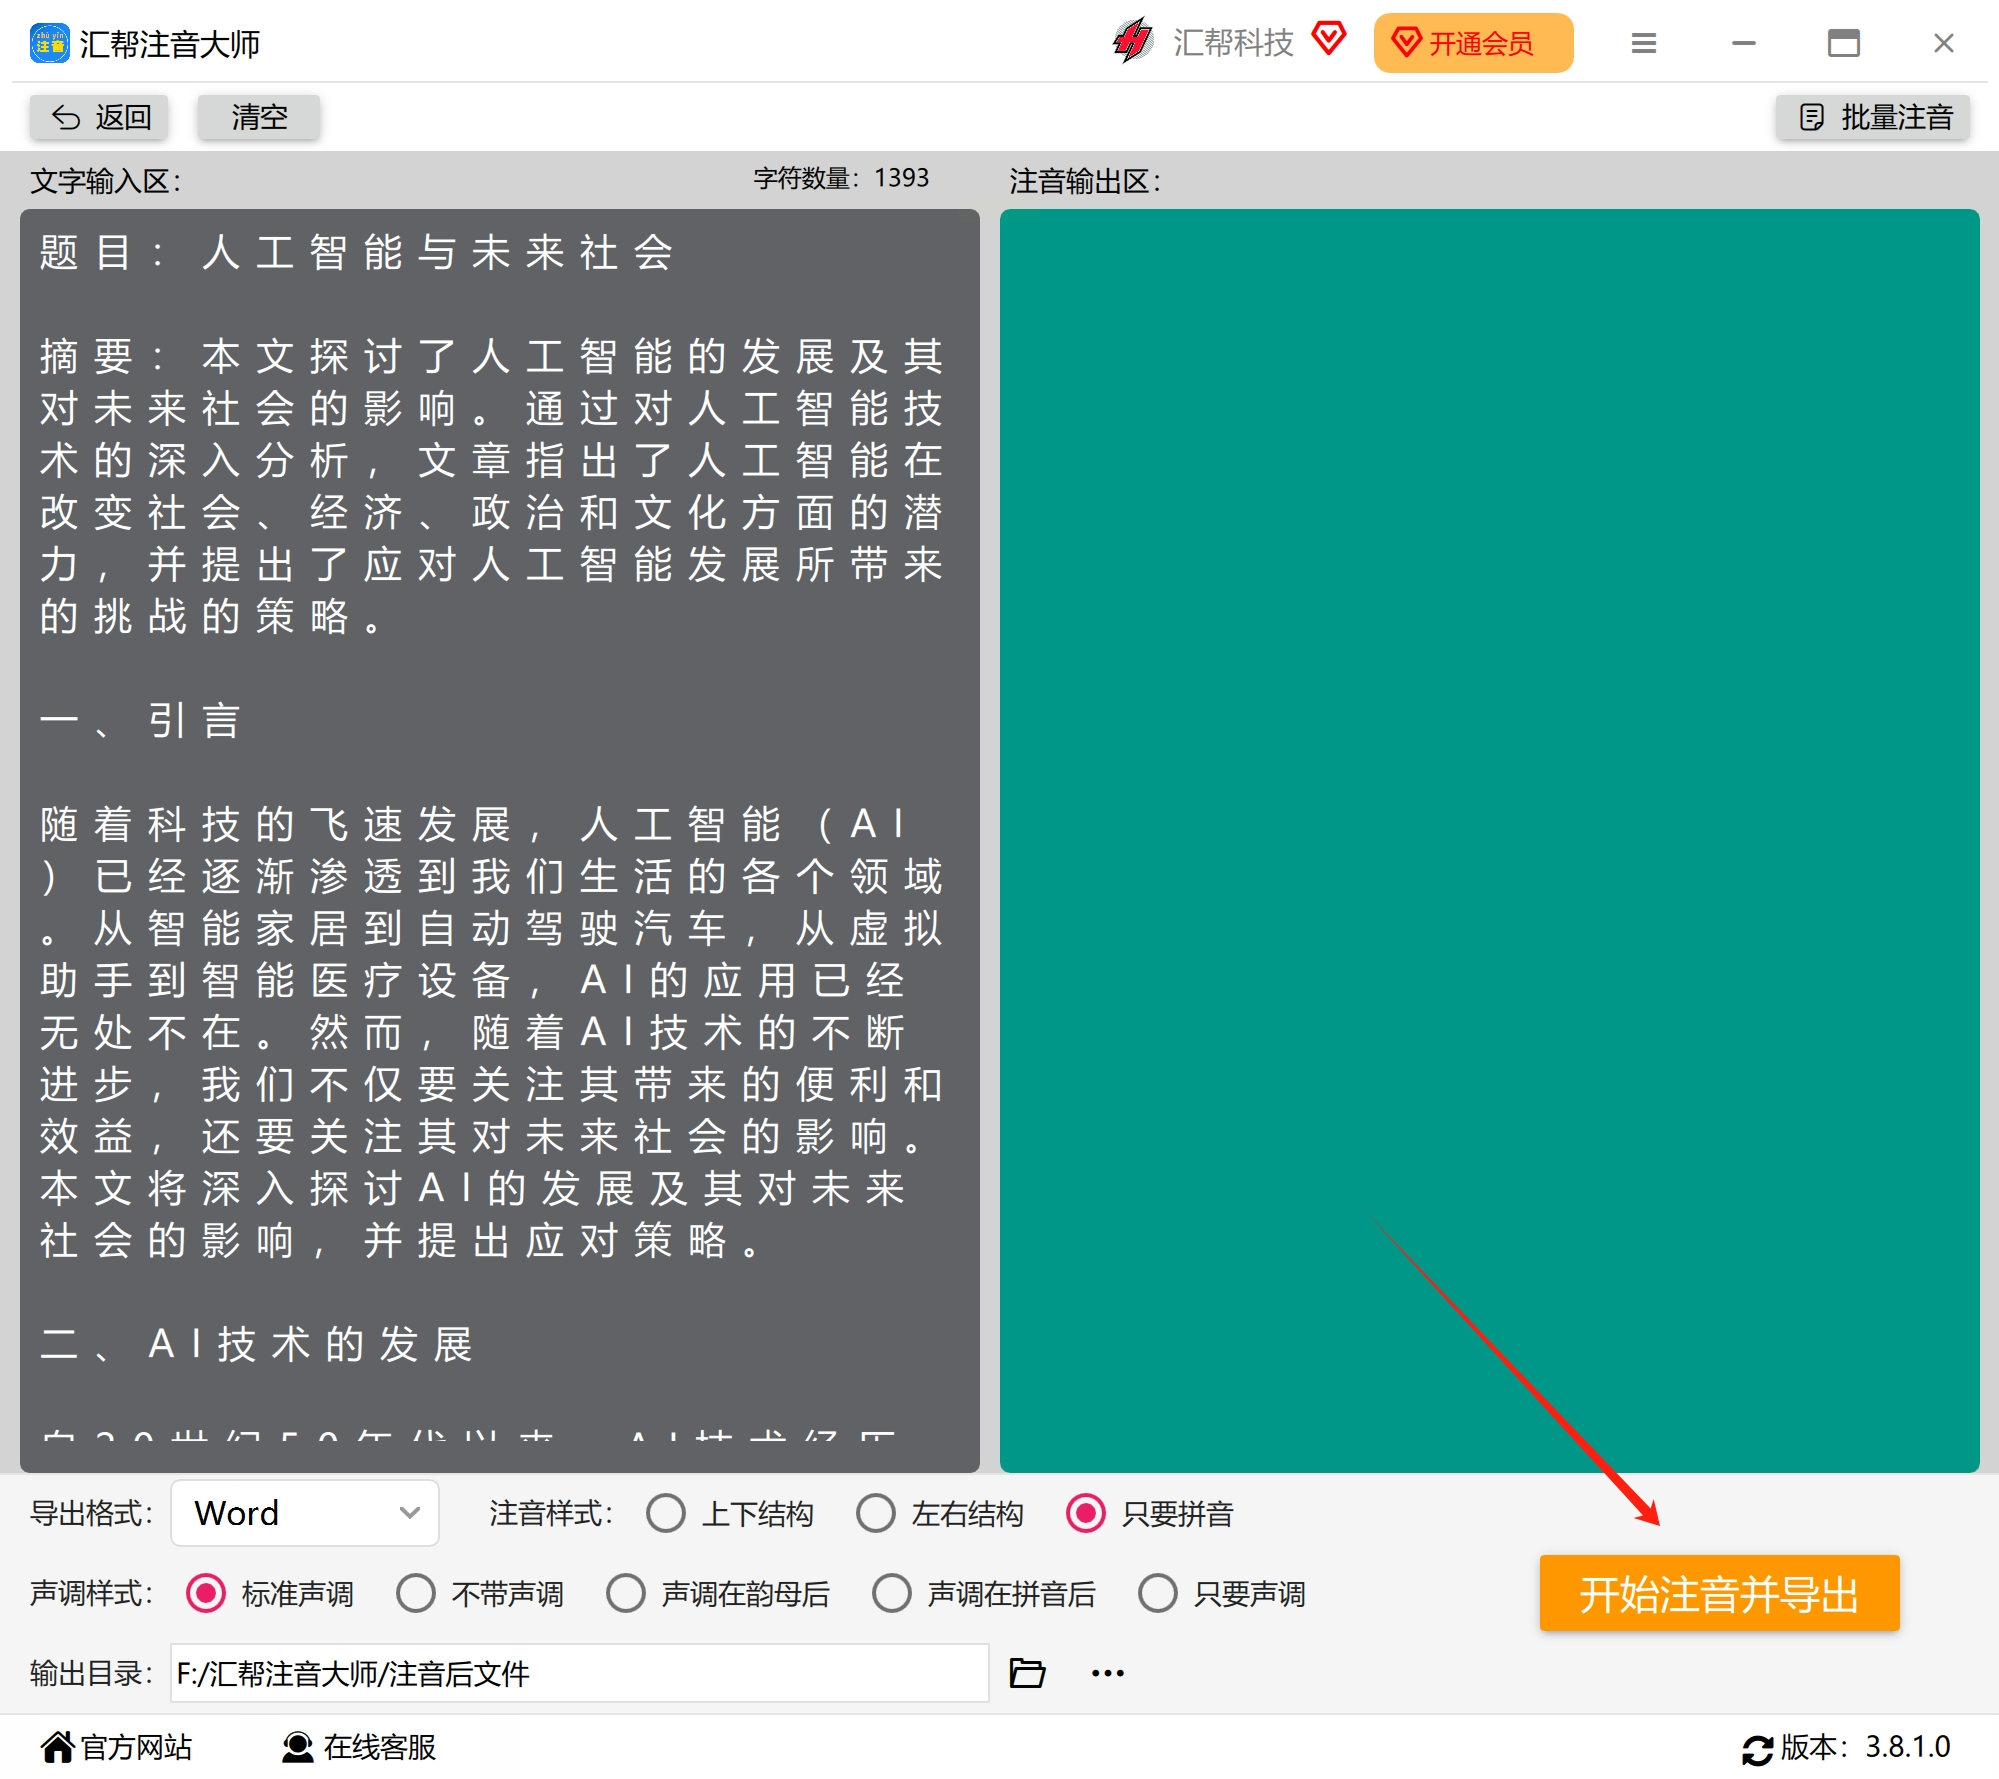
Task: Open 官方网站 home link
Action: 116,1747
